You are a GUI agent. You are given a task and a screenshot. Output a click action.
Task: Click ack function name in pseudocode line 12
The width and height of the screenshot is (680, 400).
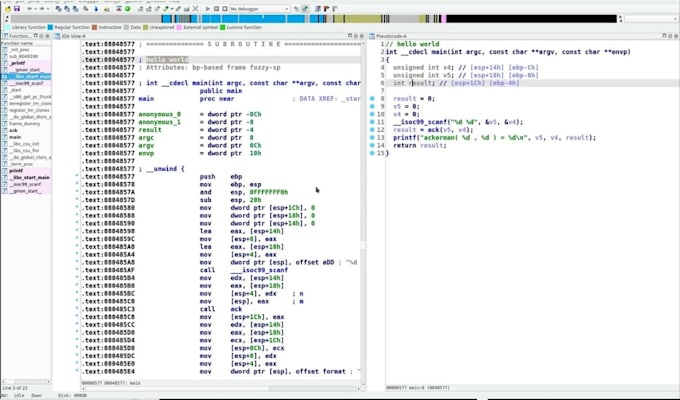click(435, 130)
